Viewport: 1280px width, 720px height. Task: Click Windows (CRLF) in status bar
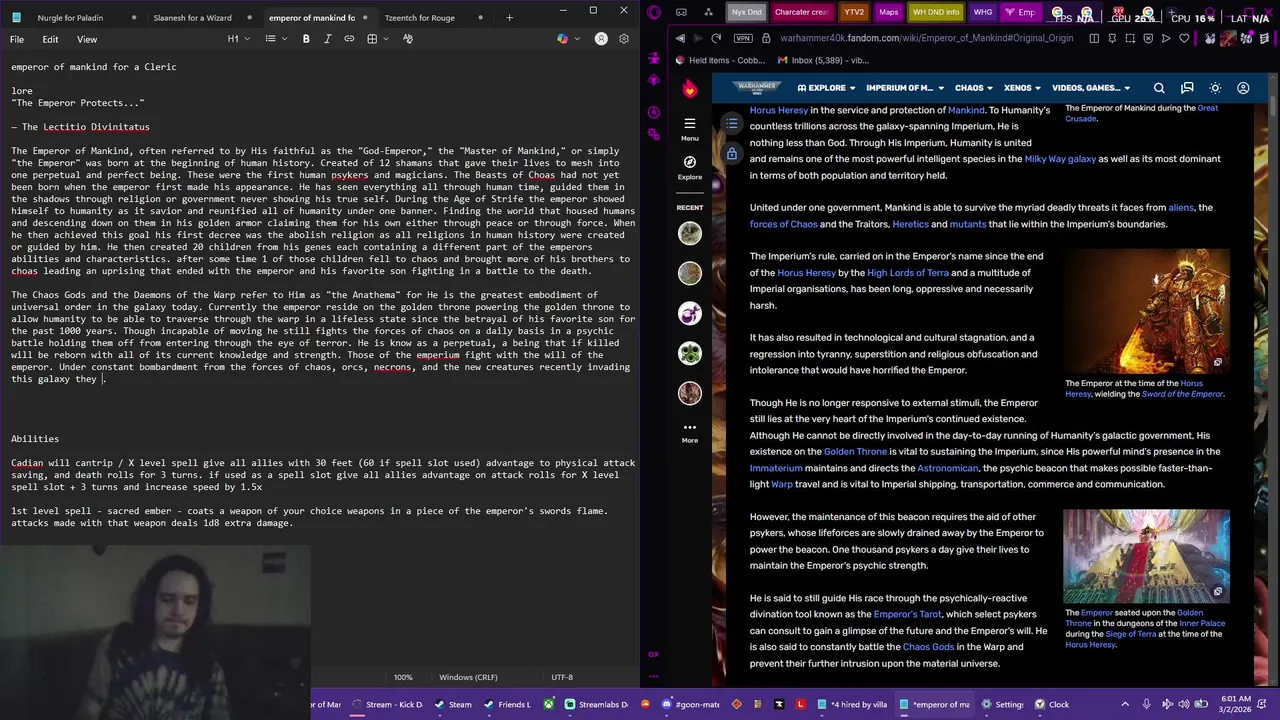tap(468, 677)
